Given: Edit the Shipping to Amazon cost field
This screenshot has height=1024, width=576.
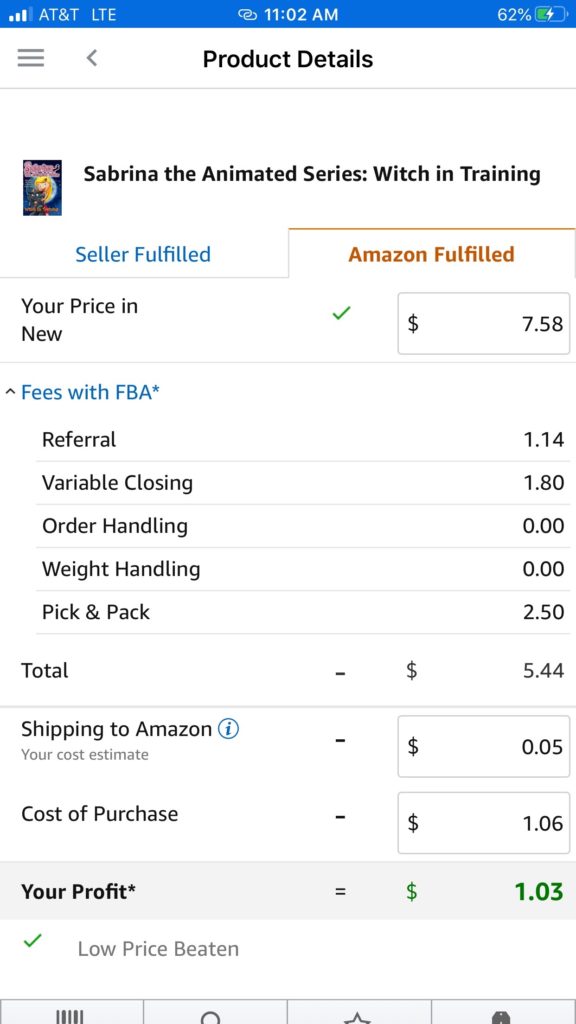Looking at the screenshot, I should click(x=484, y=746).
